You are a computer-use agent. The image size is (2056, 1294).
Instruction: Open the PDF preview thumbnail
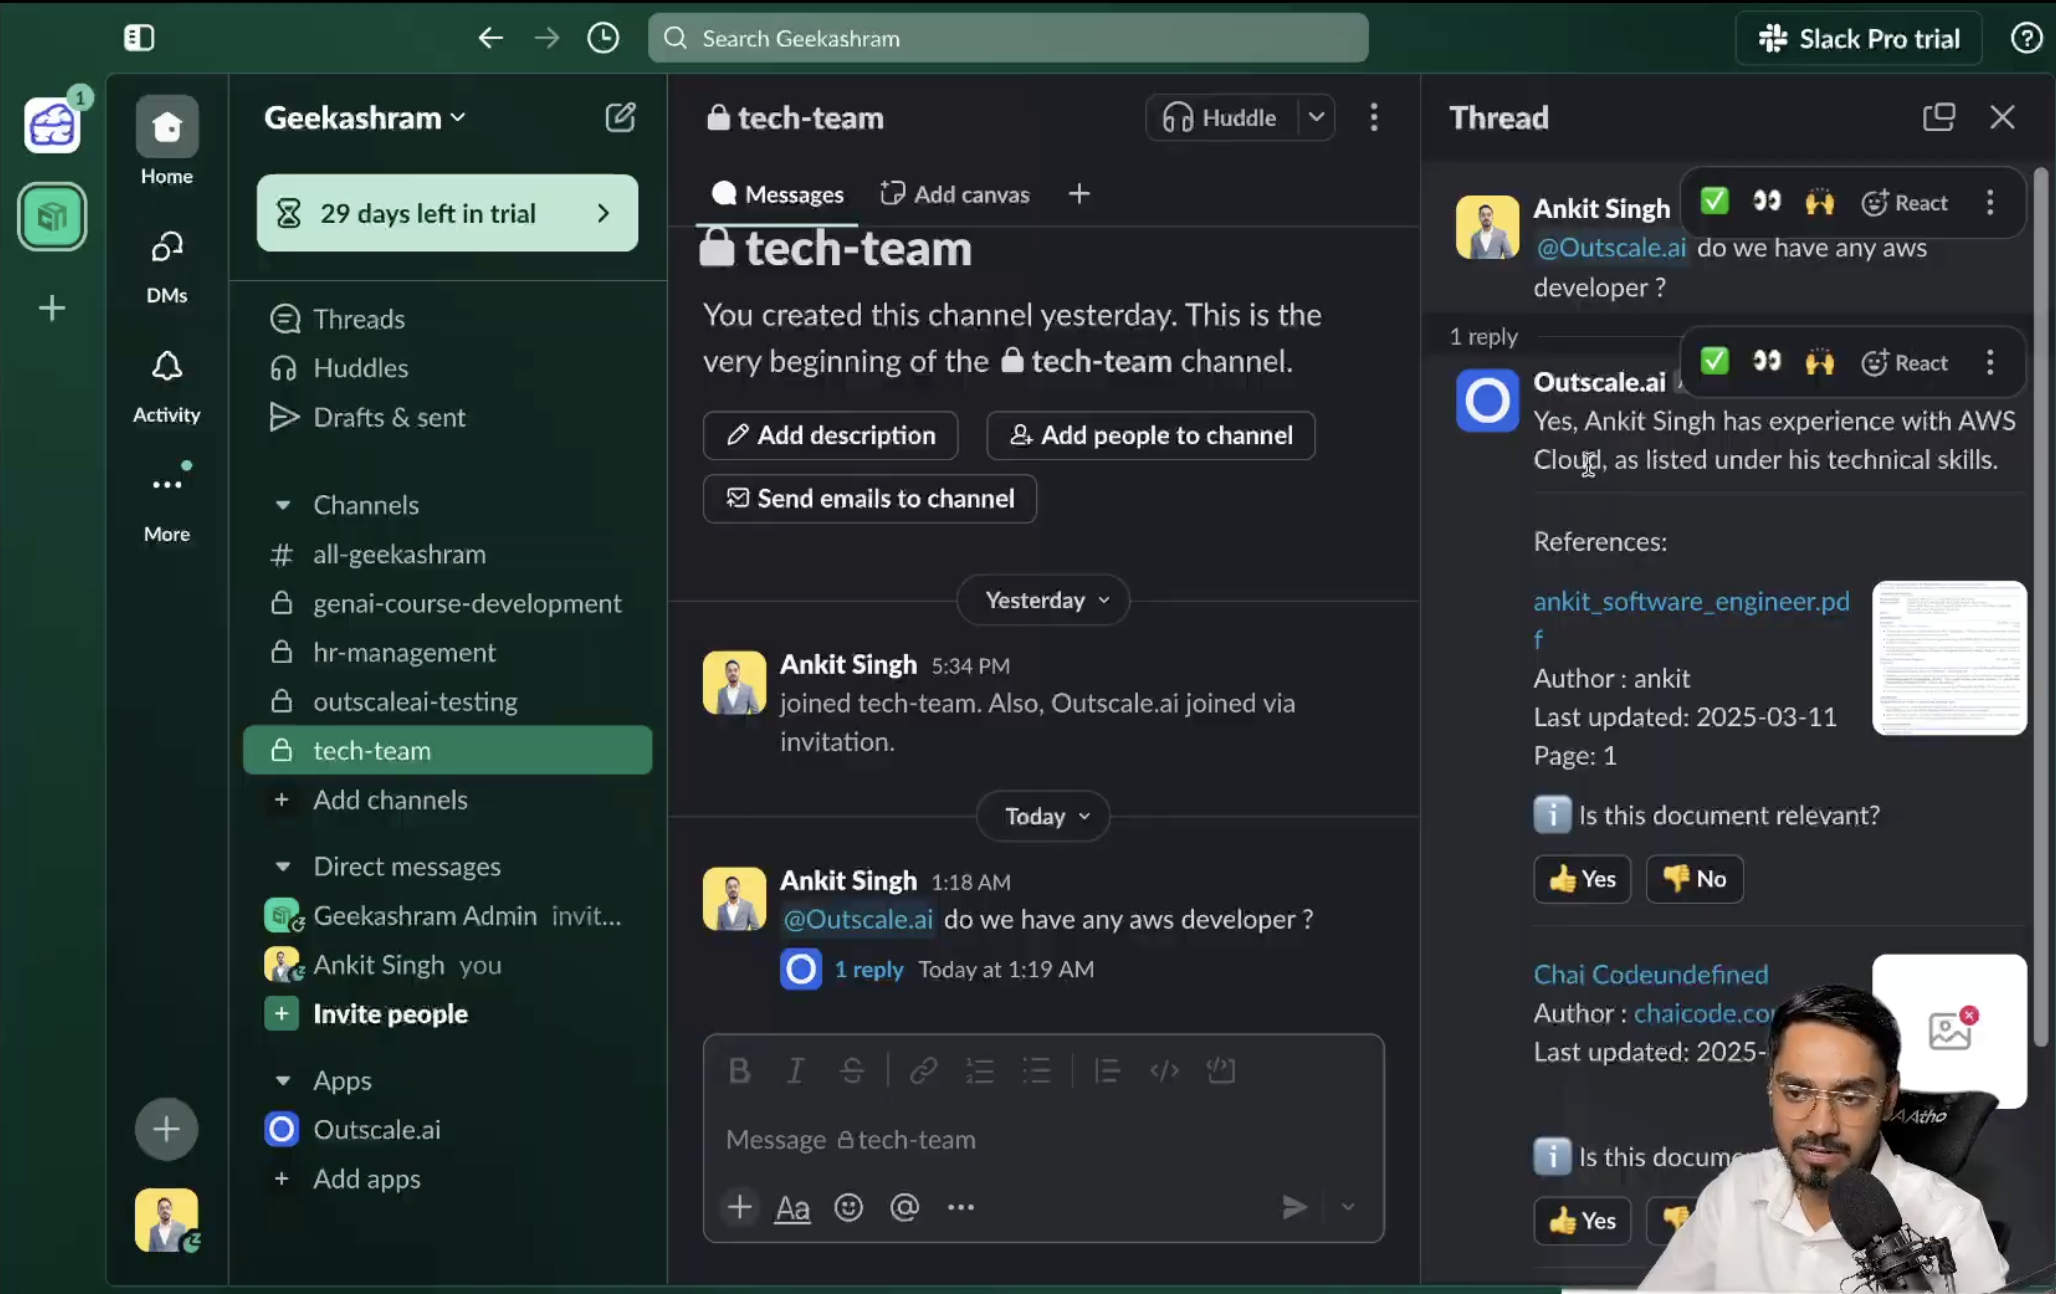(x=1949, y=658)
